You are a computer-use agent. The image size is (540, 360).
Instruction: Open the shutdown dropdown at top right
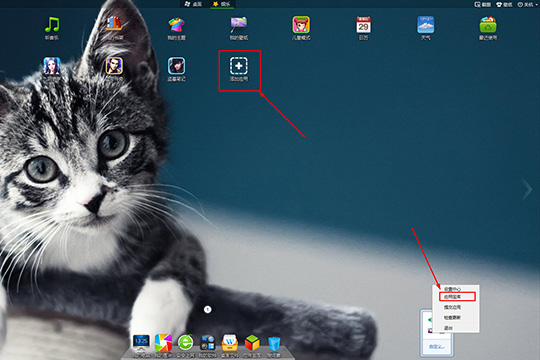tap(527, 4)
